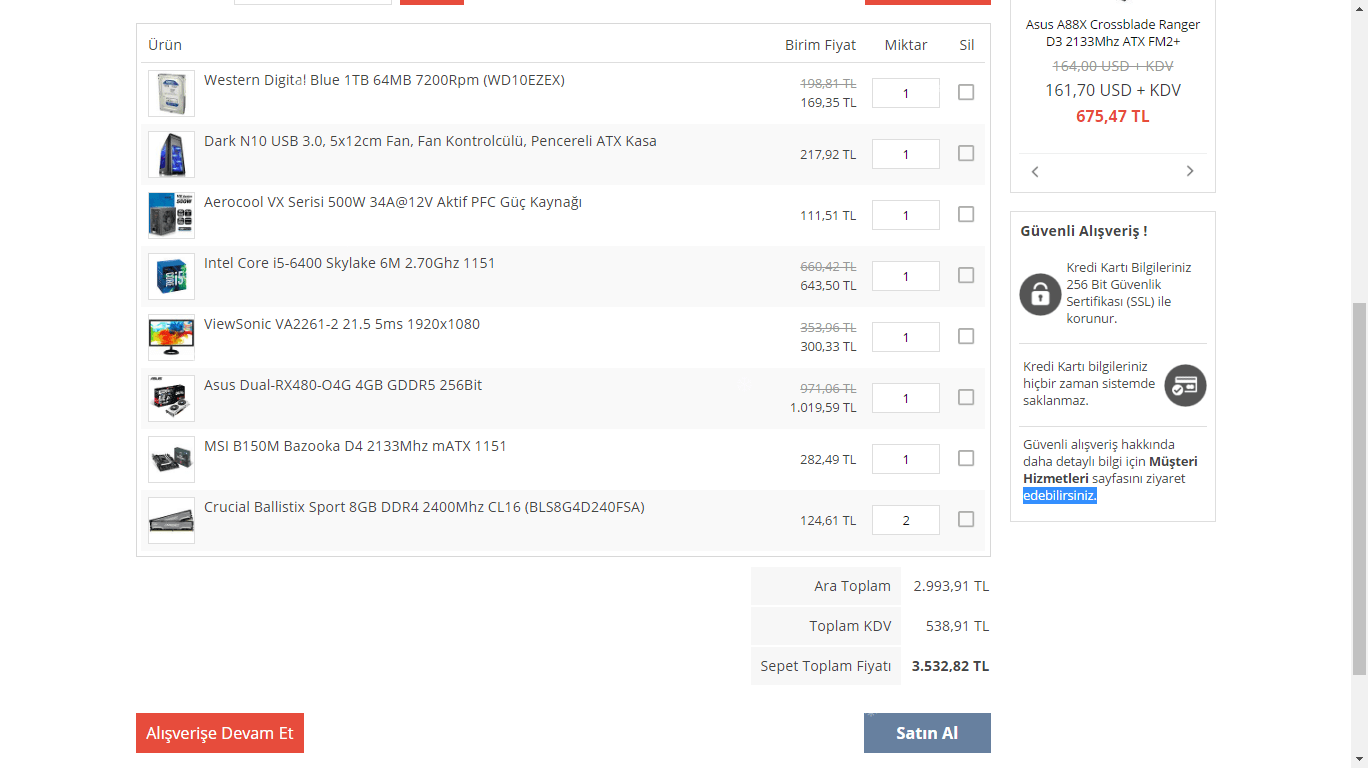Screen dimensions: 1368x768
Task: Click the Ürün column header
Action: point(165,45)
